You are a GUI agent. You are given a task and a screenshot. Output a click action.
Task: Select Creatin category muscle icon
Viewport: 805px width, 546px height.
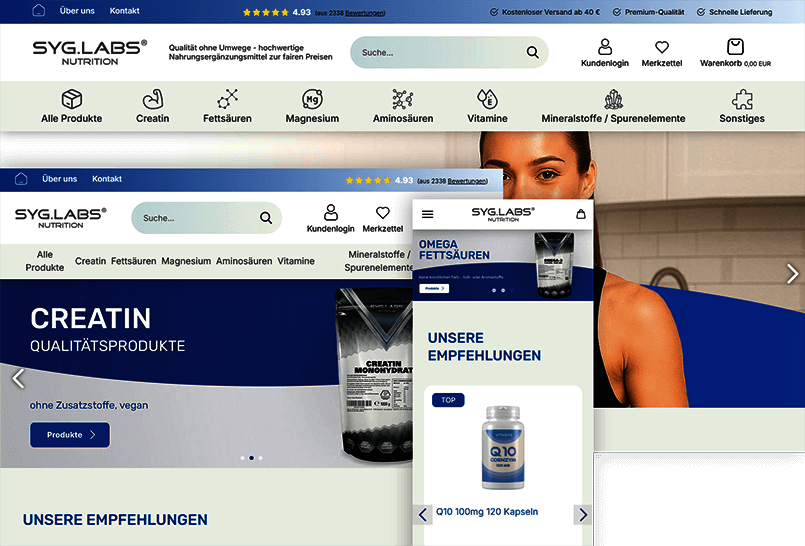pyautogui.click(x=153, y=98)
